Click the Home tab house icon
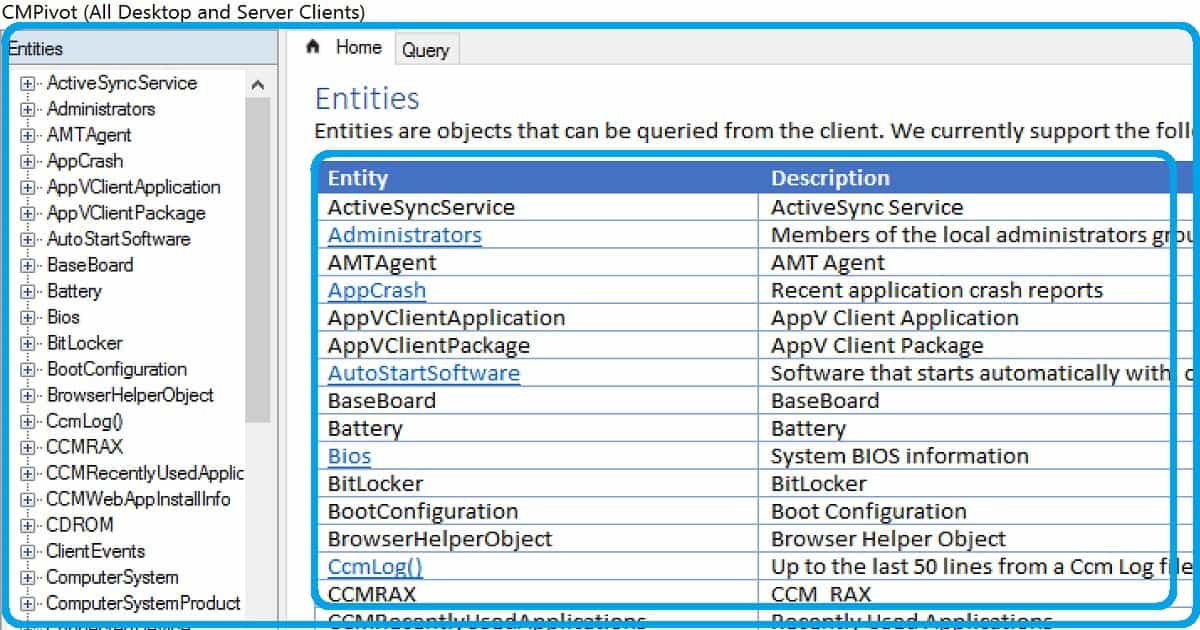Screen dimensions: 1200x630 pos(313,47)
